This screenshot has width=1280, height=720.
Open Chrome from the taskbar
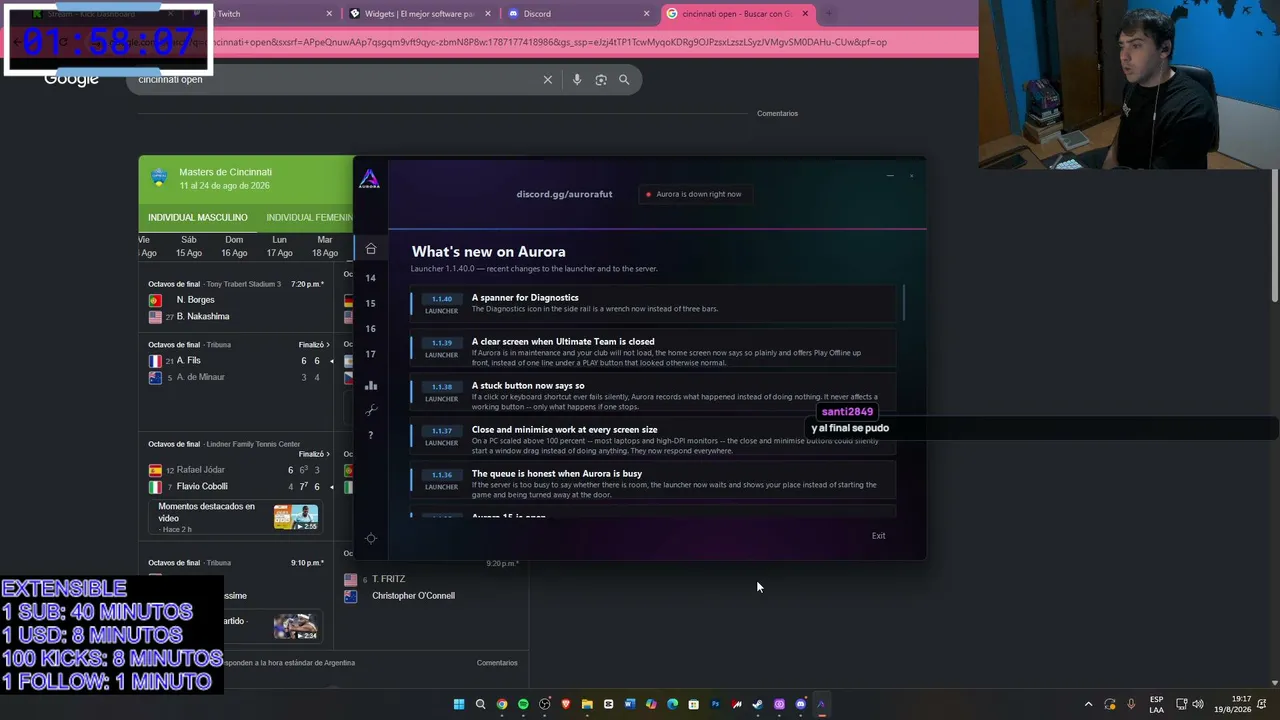tap(502, 704)
